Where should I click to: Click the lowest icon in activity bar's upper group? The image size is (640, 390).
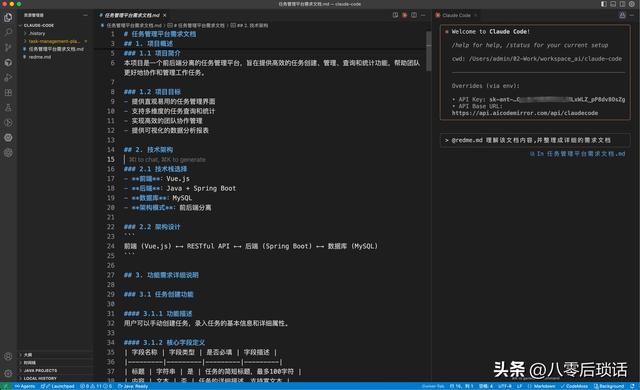[8, 153]
